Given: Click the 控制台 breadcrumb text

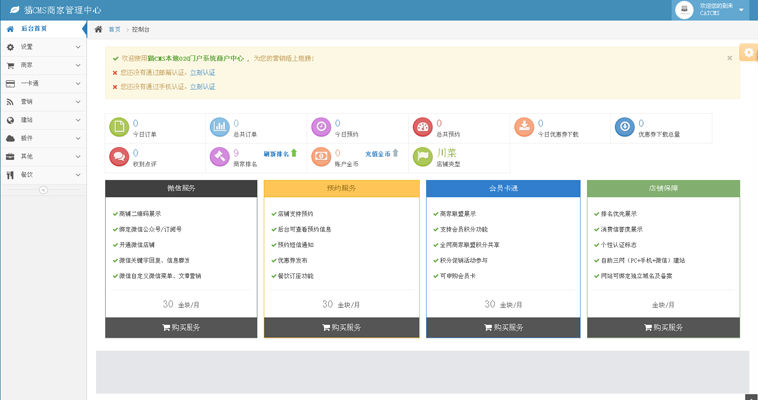Looking at the screenshot, I should (141, 30).
